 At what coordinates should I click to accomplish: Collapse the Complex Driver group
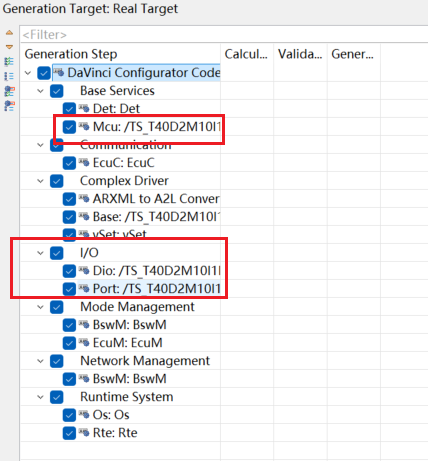41,181
